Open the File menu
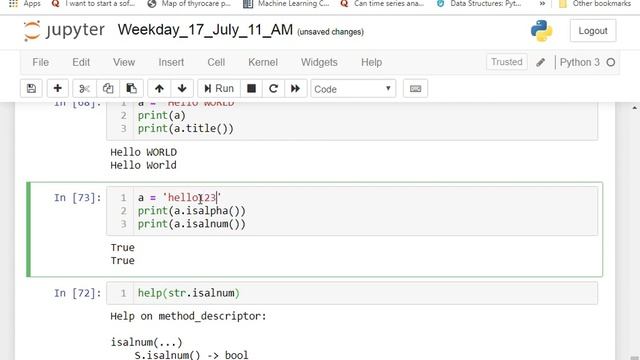The height and width of the screenshot is (360, 640). pos(40,62)
